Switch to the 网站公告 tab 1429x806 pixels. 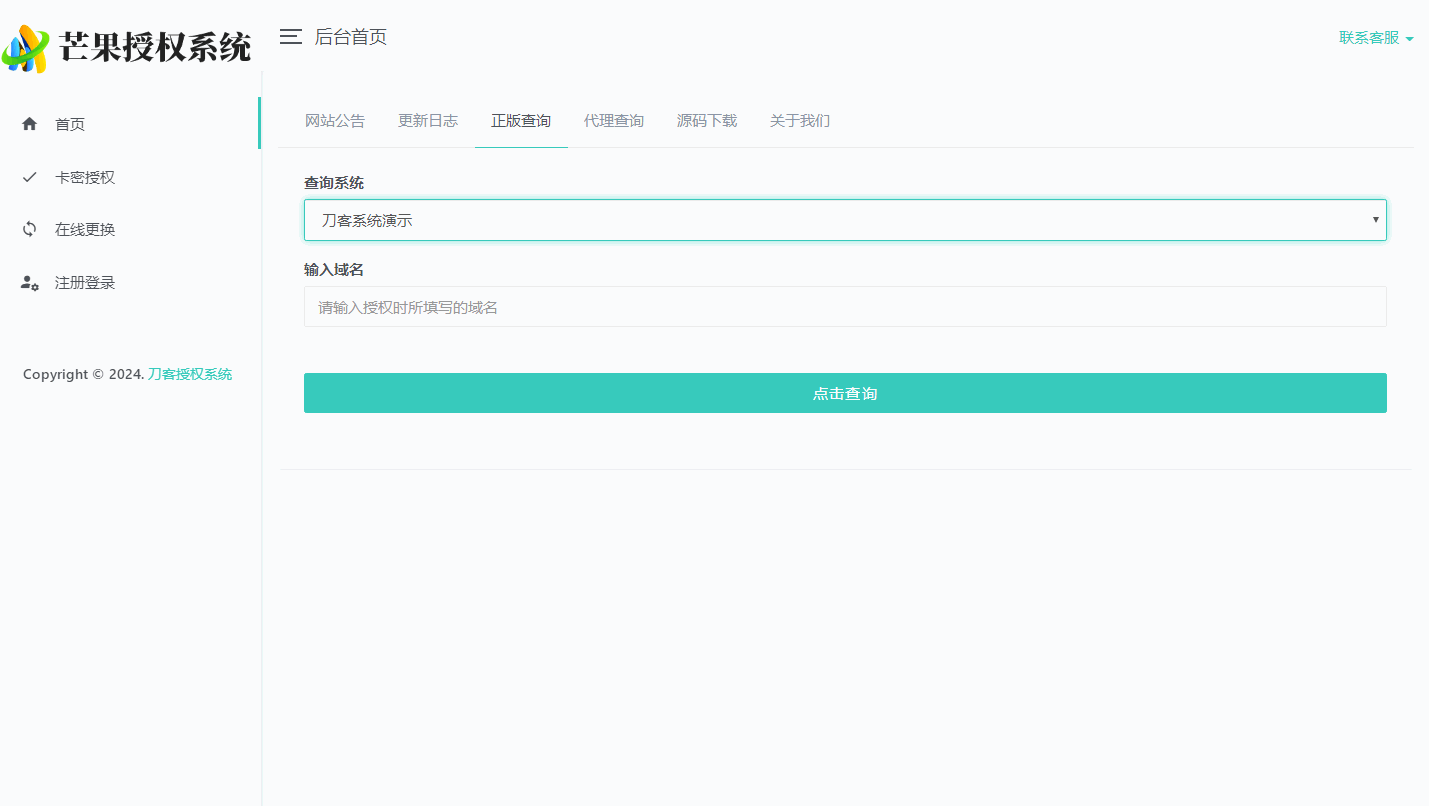point(335,121)
